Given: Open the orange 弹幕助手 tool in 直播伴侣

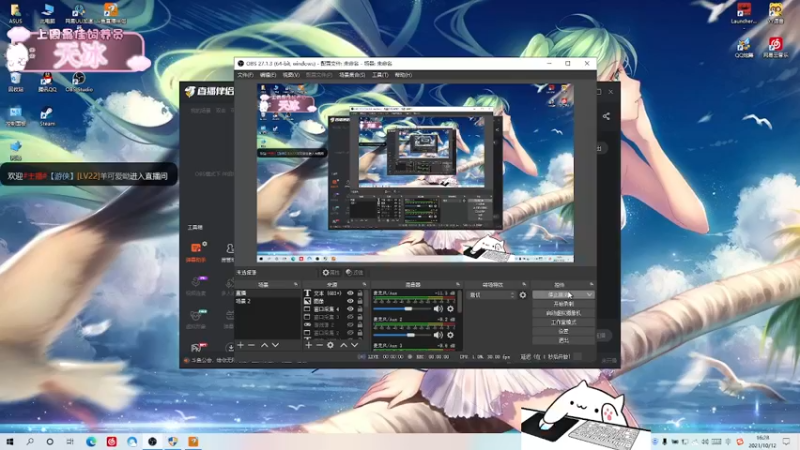Looking at the screenshot, I should pos(195,252).
